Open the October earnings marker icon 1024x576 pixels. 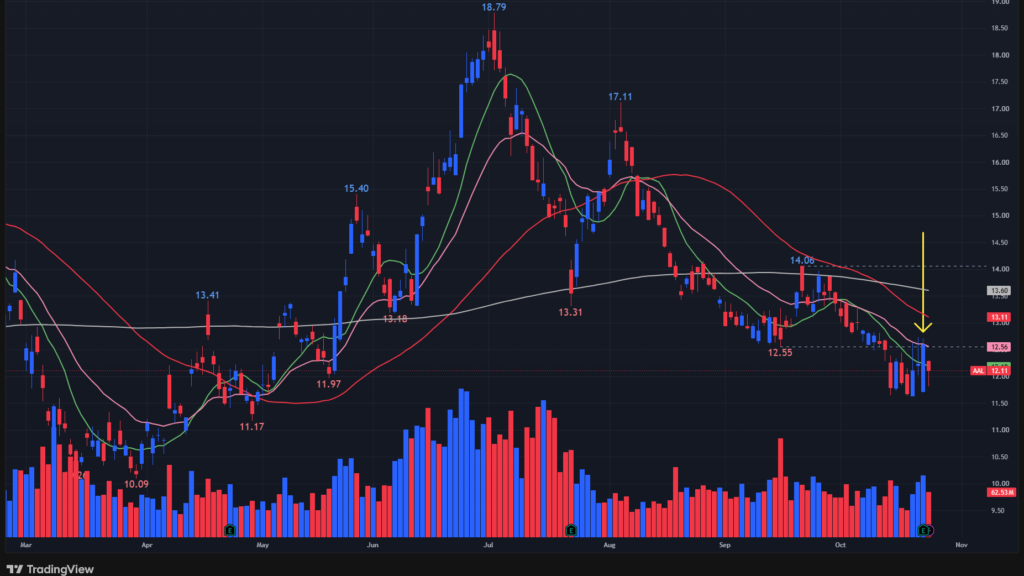[923, 530]
